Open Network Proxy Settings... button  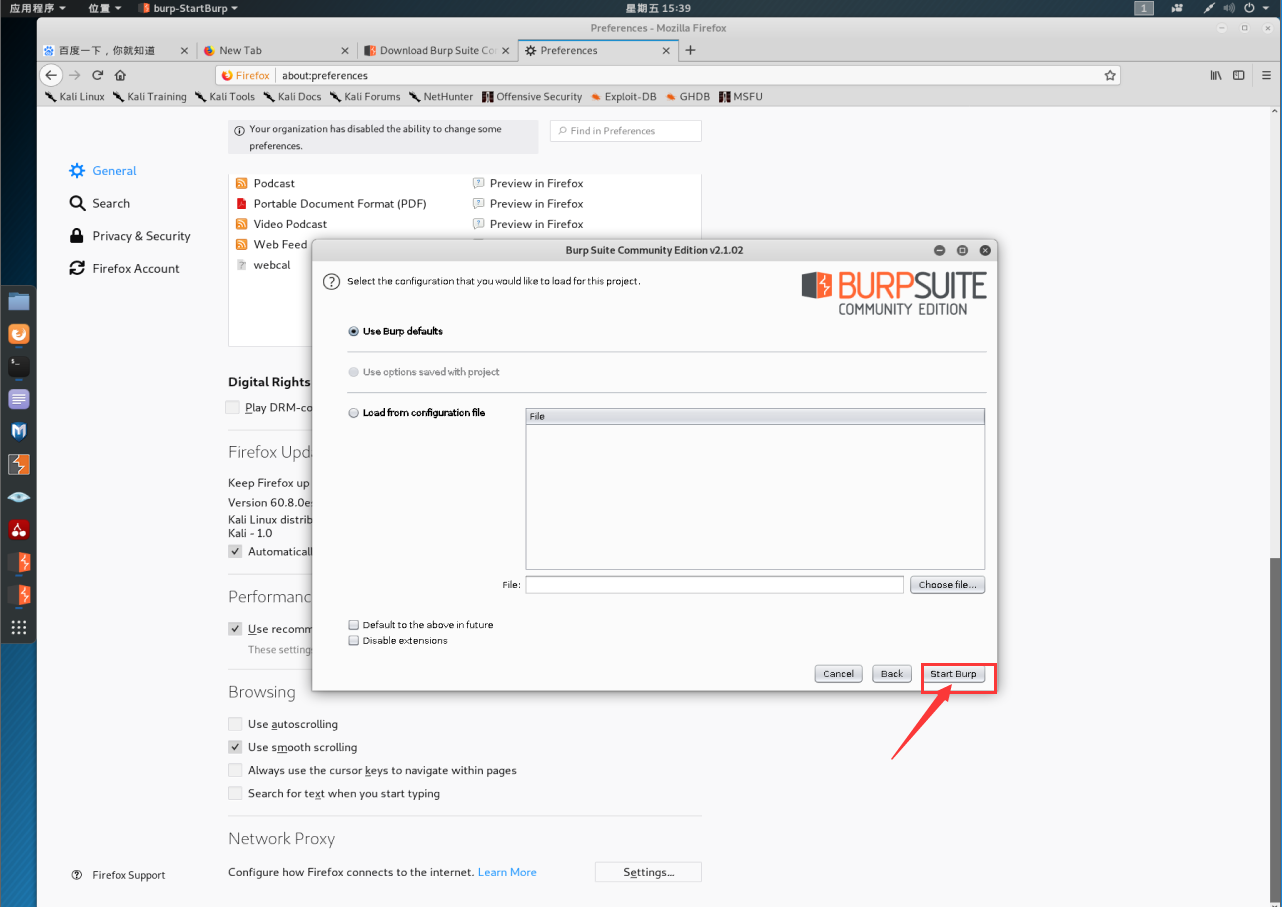click(648, 872)
